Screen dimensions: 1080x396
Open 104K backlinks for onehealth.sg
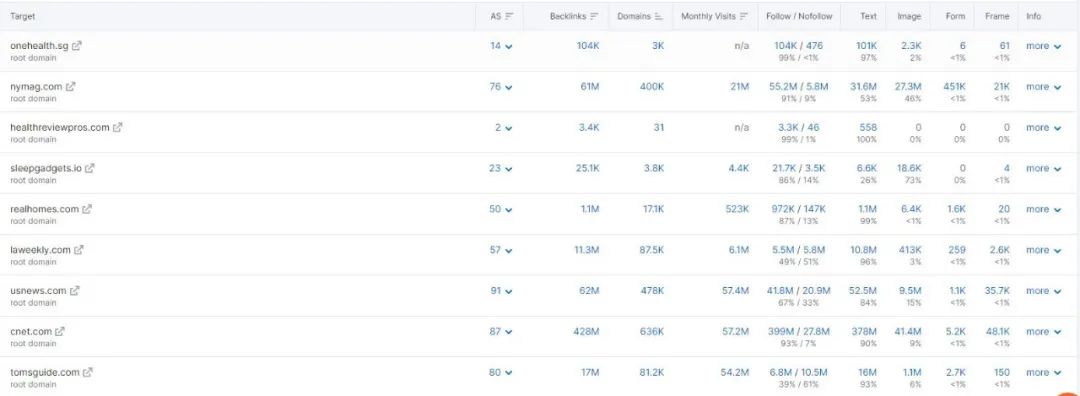(588, 46)
